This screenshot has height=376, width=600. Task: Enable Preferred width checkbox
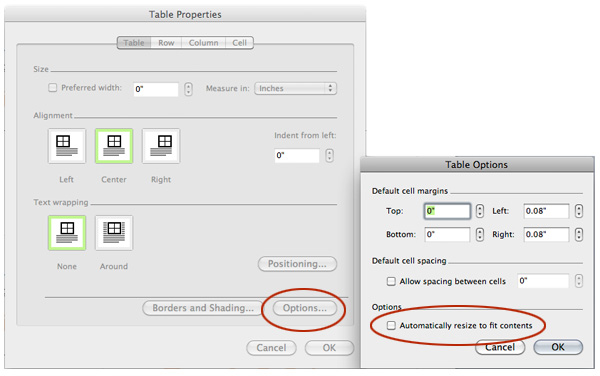52,88
